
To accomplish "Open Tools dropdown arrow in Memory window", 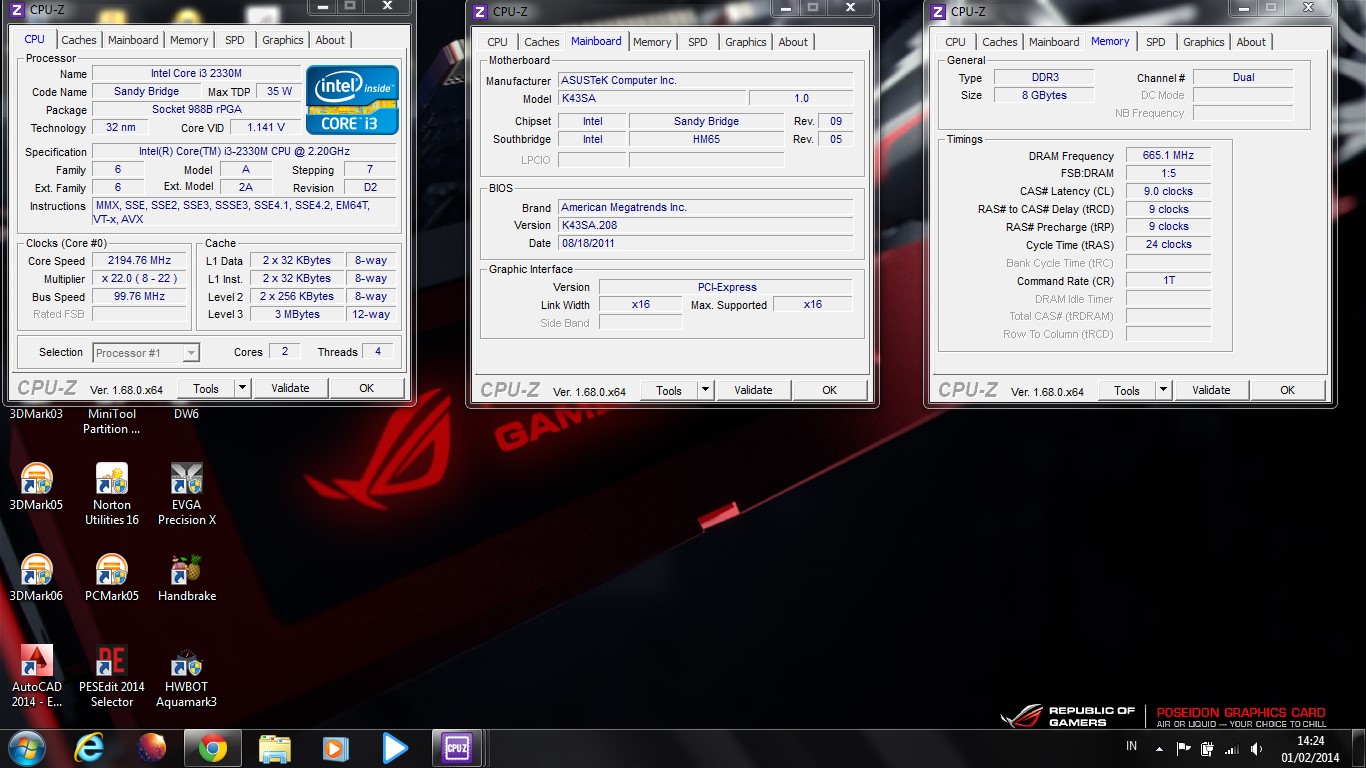I will point(1163,390).
